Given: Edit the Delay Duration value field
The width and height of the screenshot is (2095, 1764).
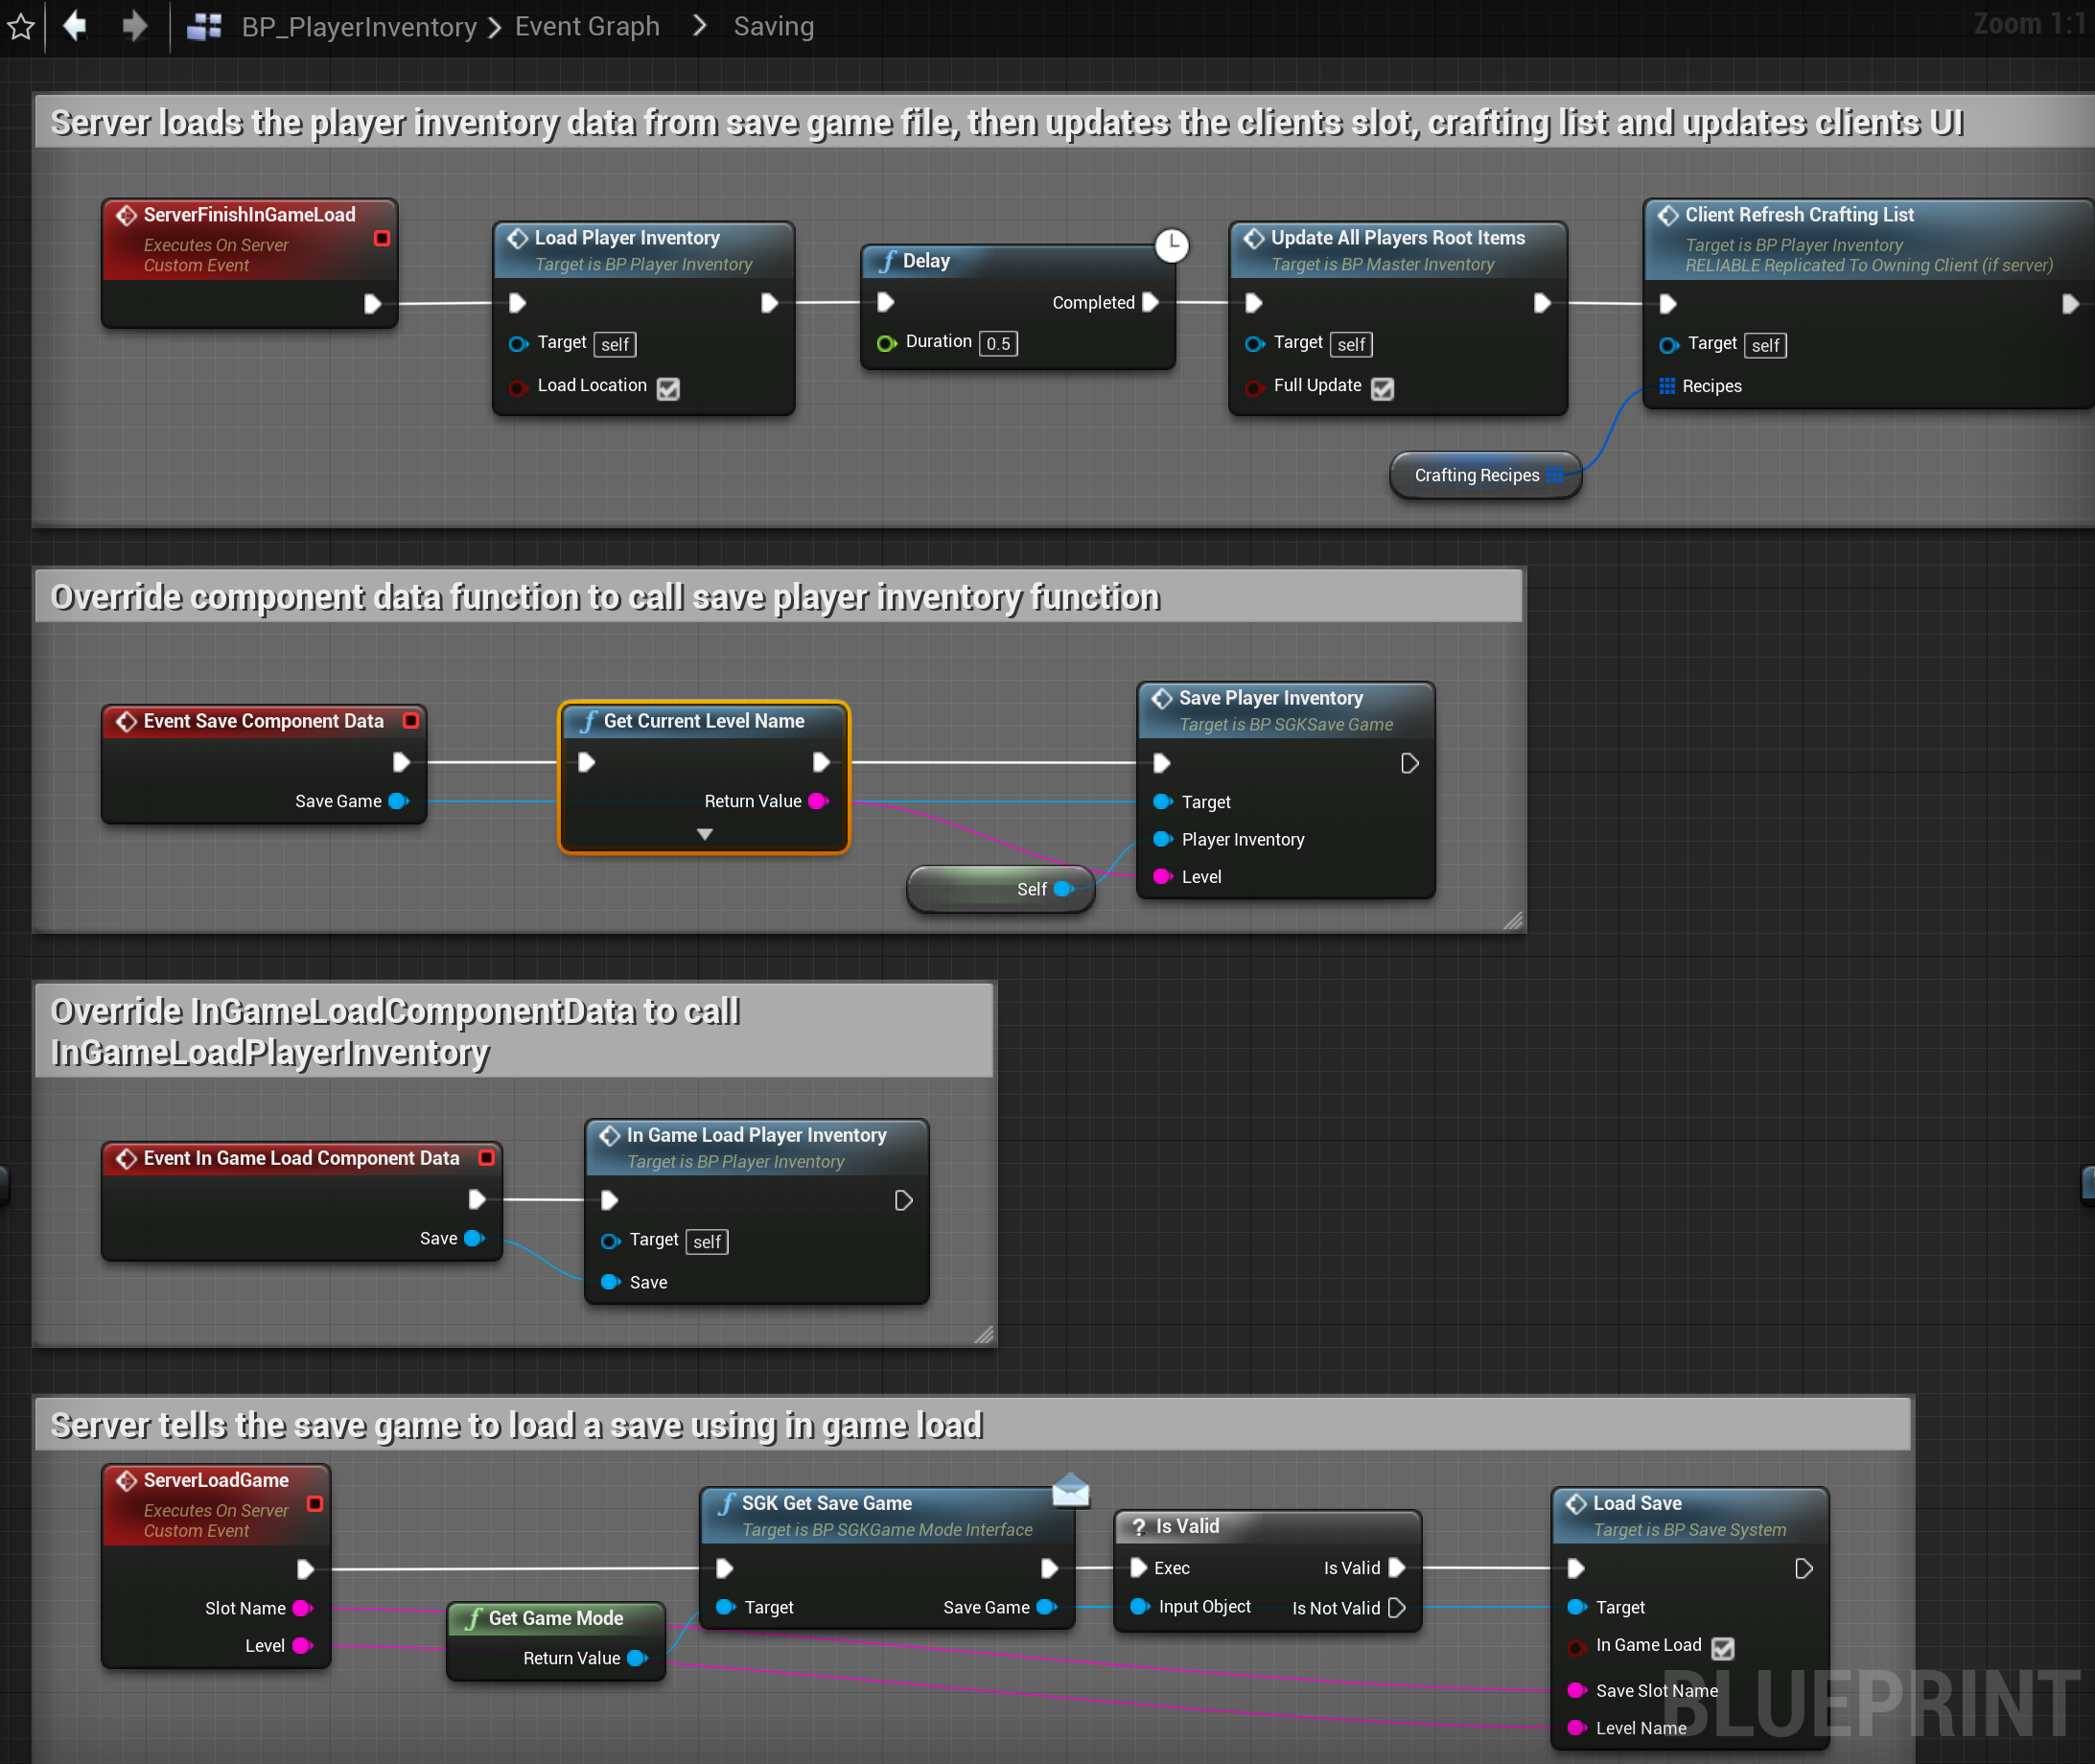Looking at the screenshot, I should click(997, 343).
